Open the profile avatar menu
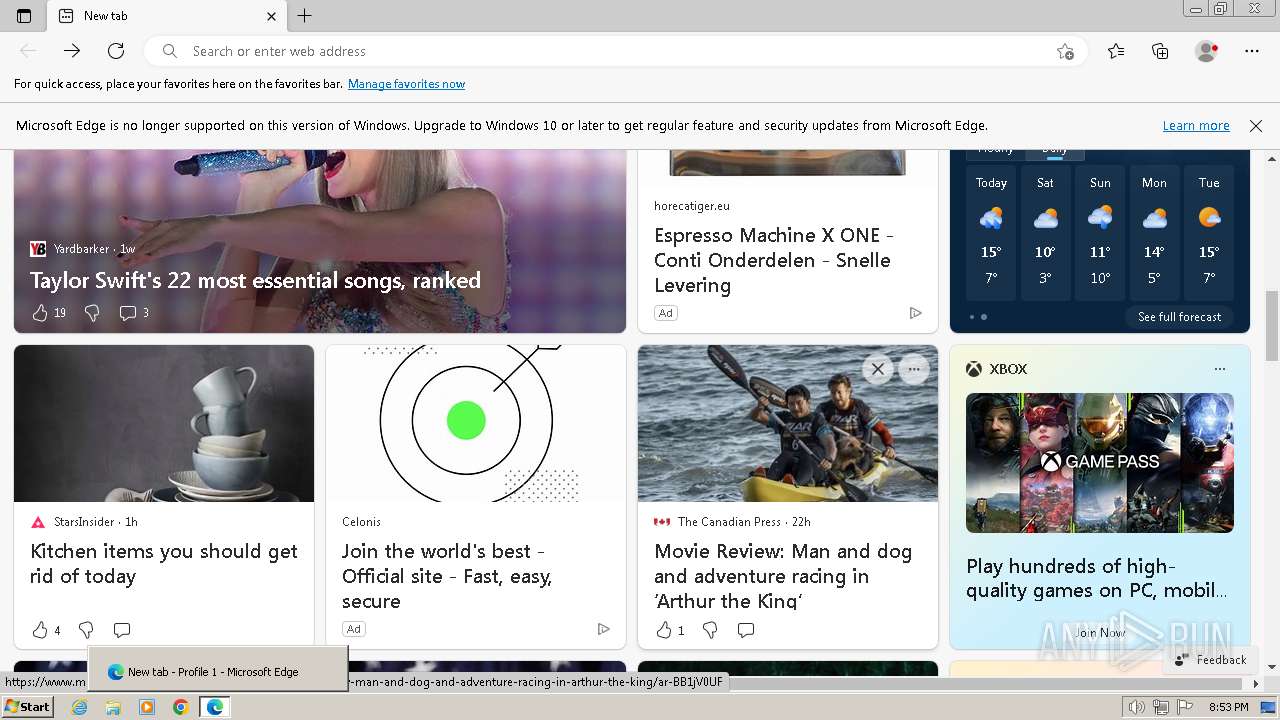This screenshot has width=1280, height=720. (1207, 51)
